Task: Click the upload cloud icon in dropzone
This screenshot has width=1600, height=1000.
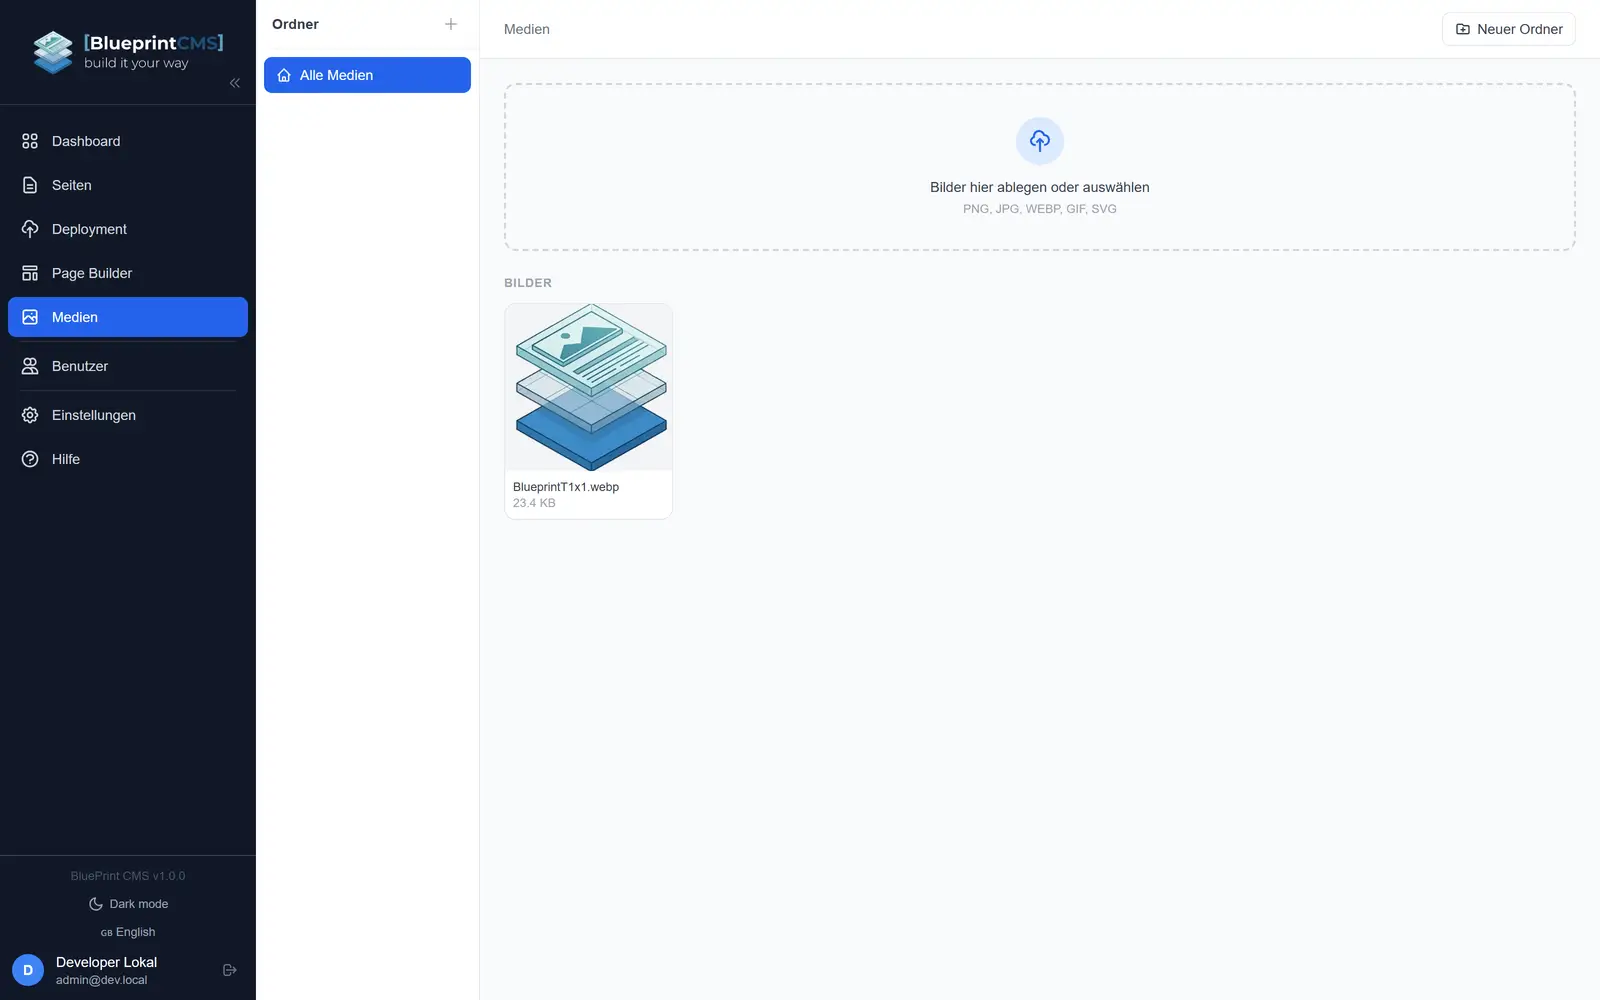Action: 1040,141
